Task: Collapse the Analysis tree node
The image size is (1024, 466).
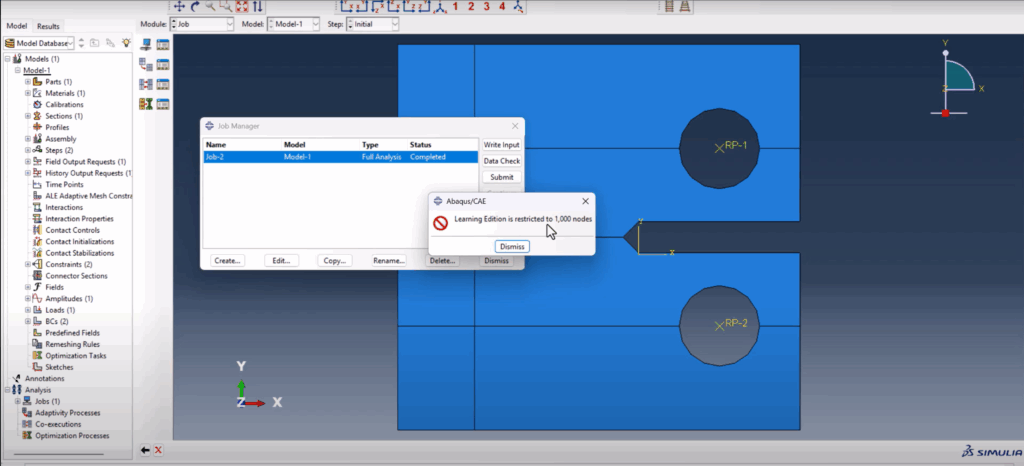Action: tap(7, 390)
